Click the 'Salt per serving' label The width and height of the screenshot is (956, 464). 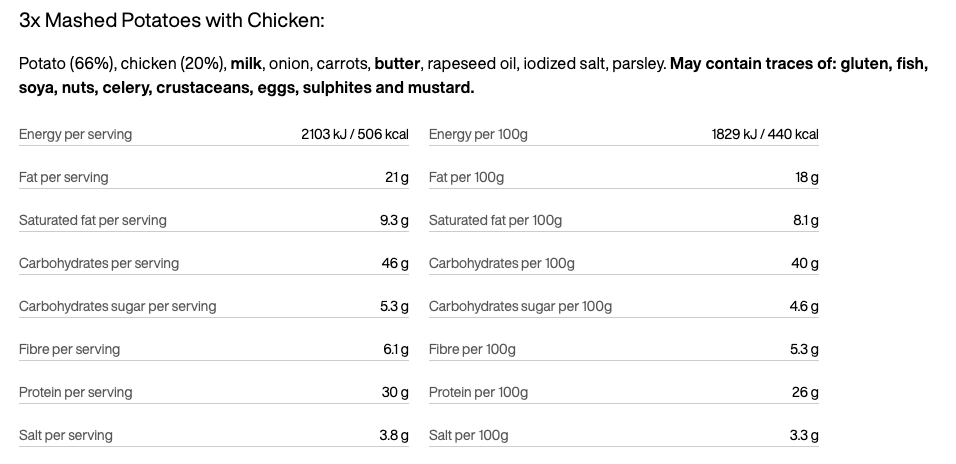click(66, 435)
